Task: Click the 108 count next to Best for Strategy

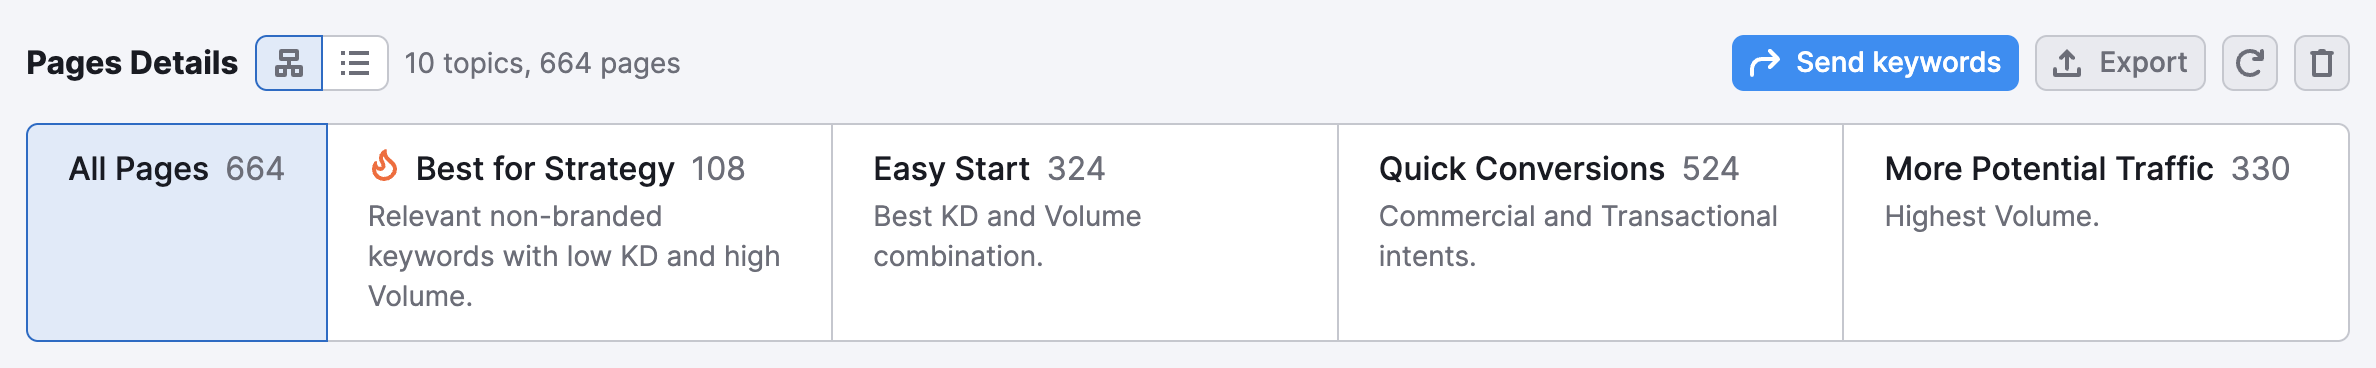Action: (718, 169)
